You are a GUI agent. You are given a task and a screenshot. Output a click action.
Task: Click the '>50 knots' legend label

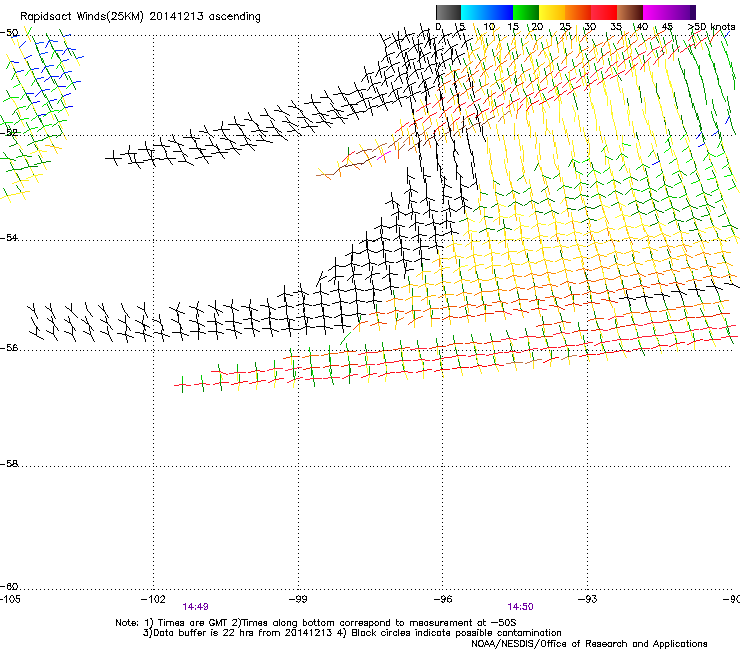coord(711,27)
